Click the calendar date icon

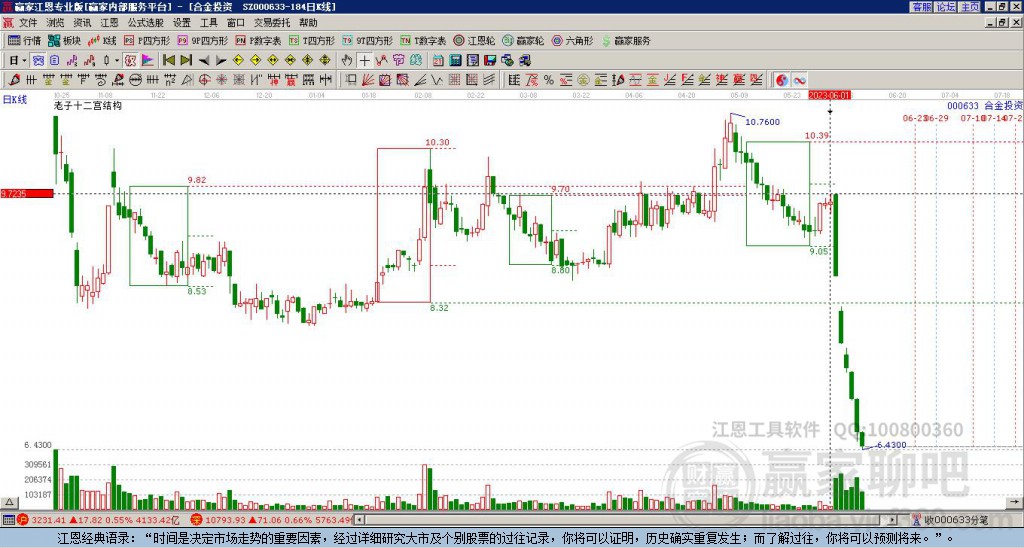click(438, 61)
